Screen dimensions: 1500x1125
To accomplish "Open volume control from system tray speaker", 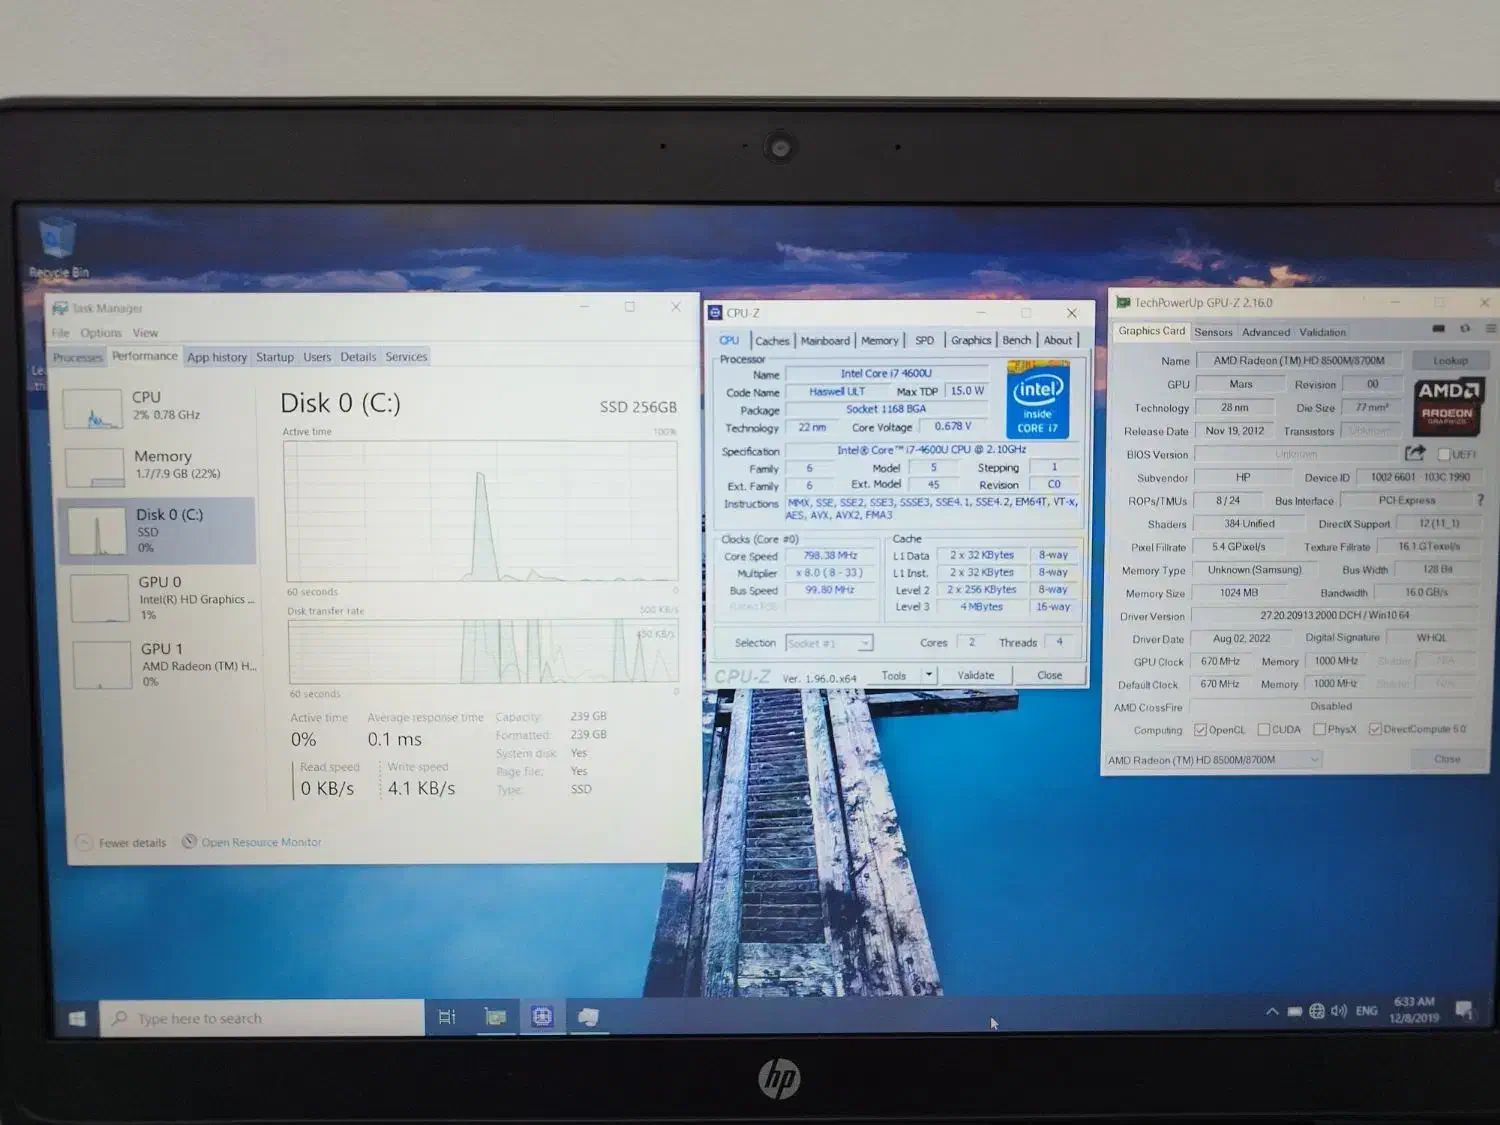I will click(1340, 1011).
